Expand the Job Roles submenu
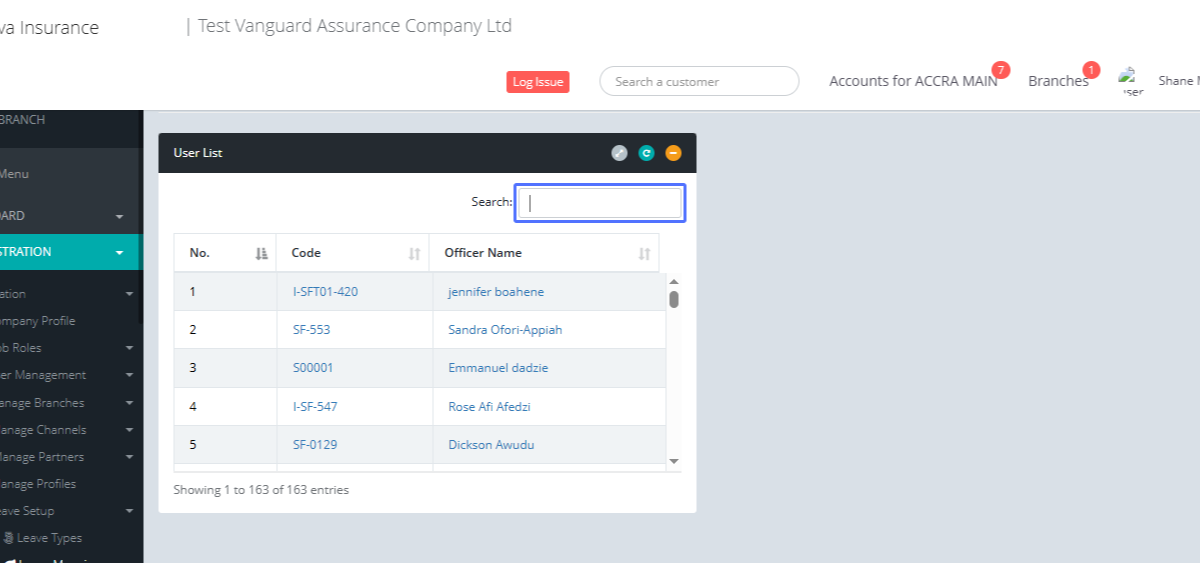 pyautogui.click(x=129, y=348)
